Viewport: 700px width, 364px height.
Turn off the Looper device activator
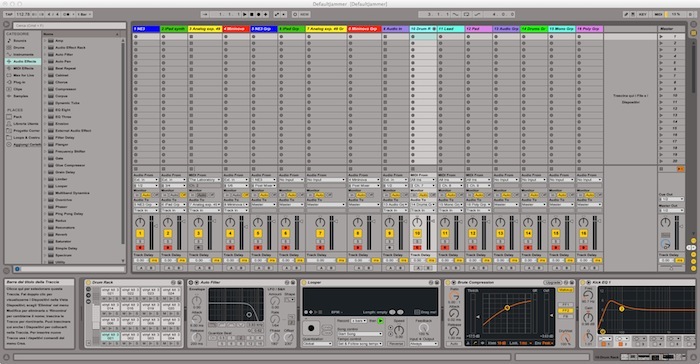(x=303, y=282)
